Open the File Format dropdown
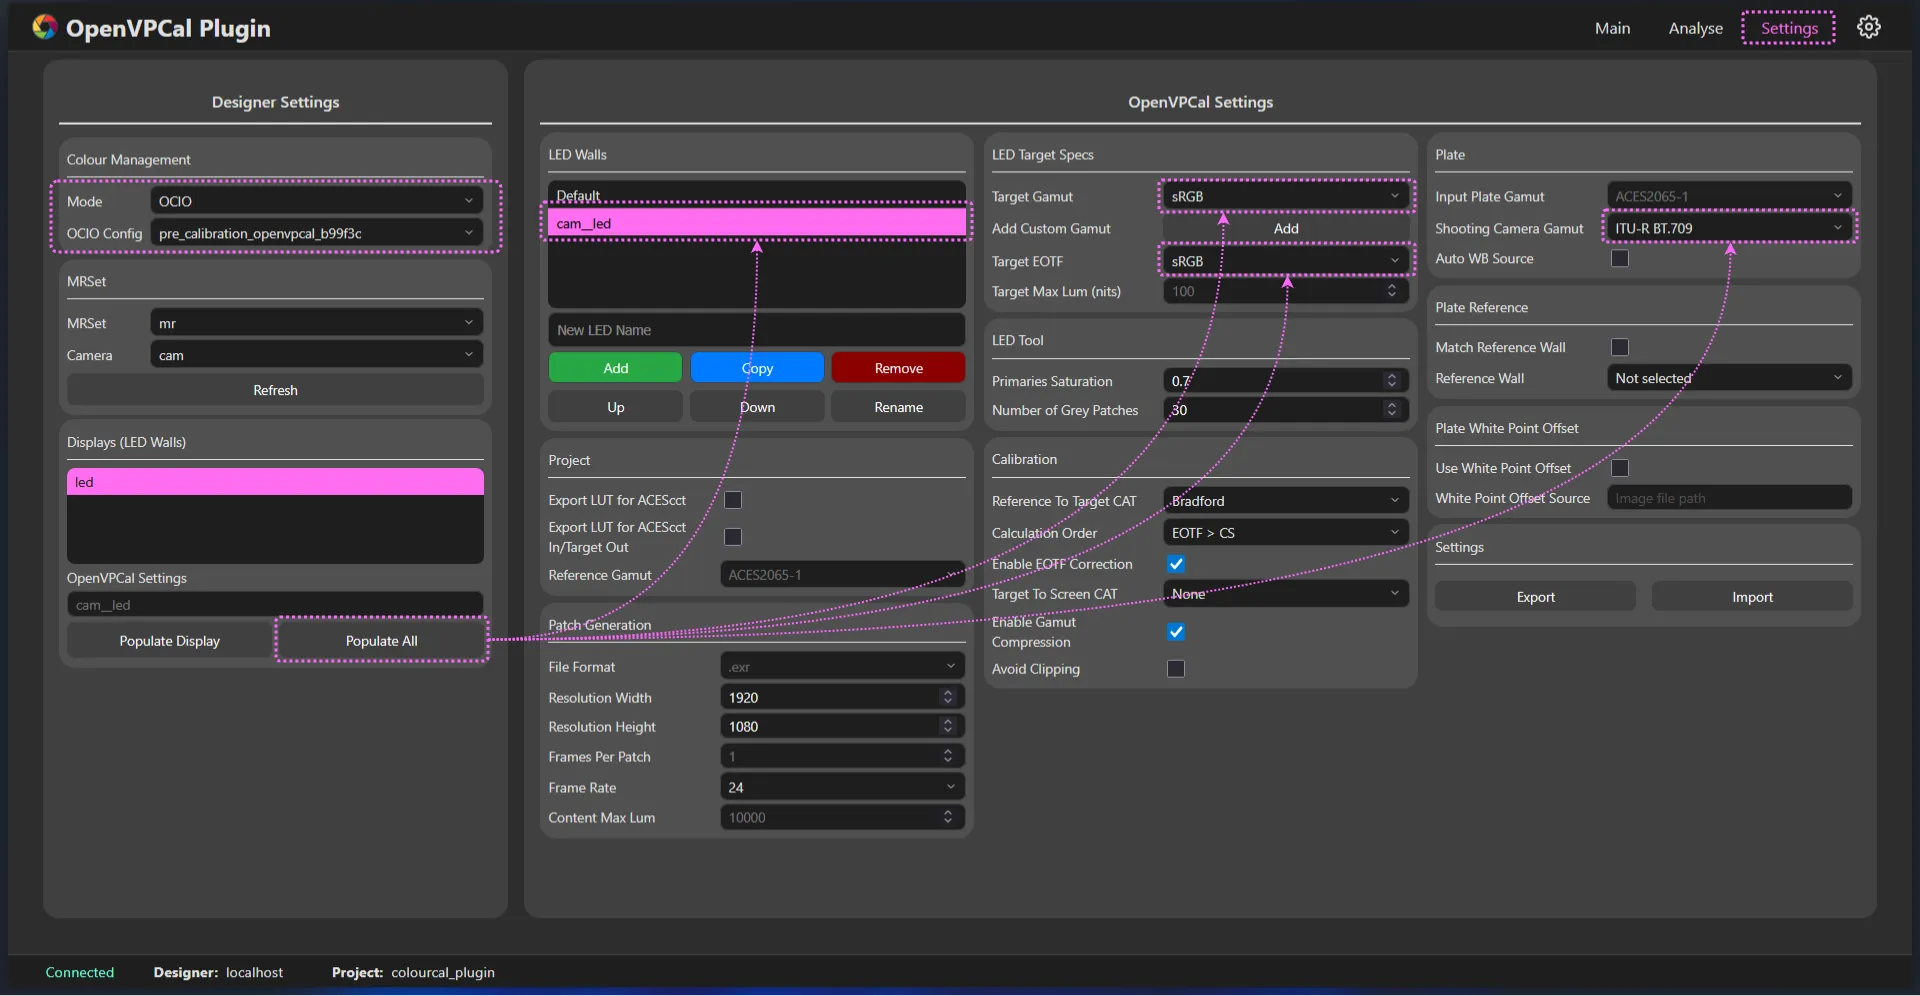This screenshot has width=1920, height=996. tap(841, 666)
